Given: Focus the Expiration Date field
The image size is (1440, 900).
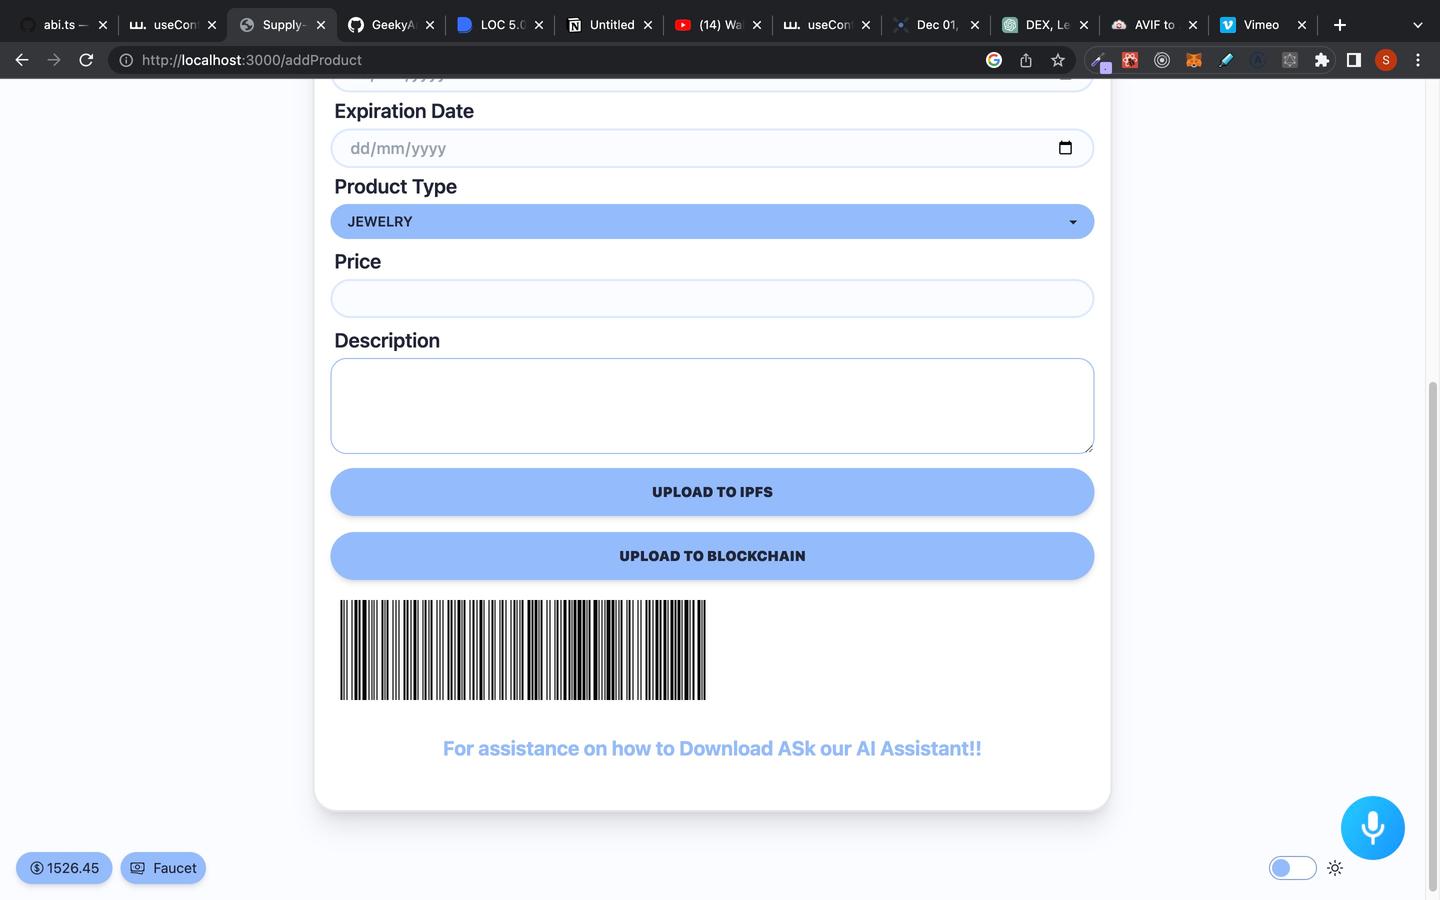Looking at the screenshot, I should point(712,148).
